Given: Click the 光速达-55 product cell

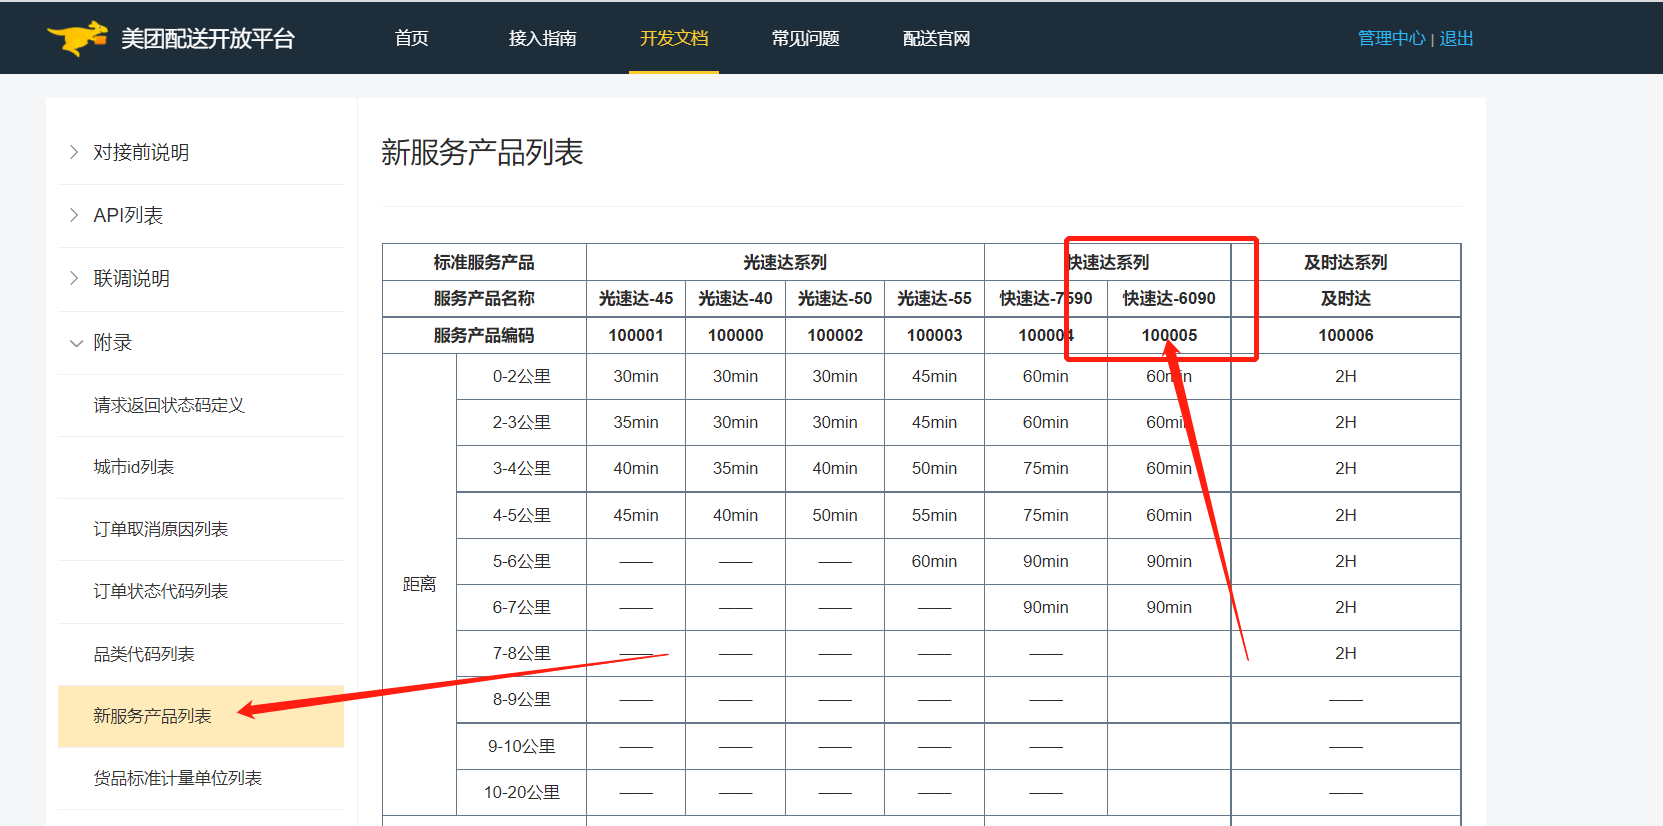Looking at the screenshot, I should tap(934, 298).
